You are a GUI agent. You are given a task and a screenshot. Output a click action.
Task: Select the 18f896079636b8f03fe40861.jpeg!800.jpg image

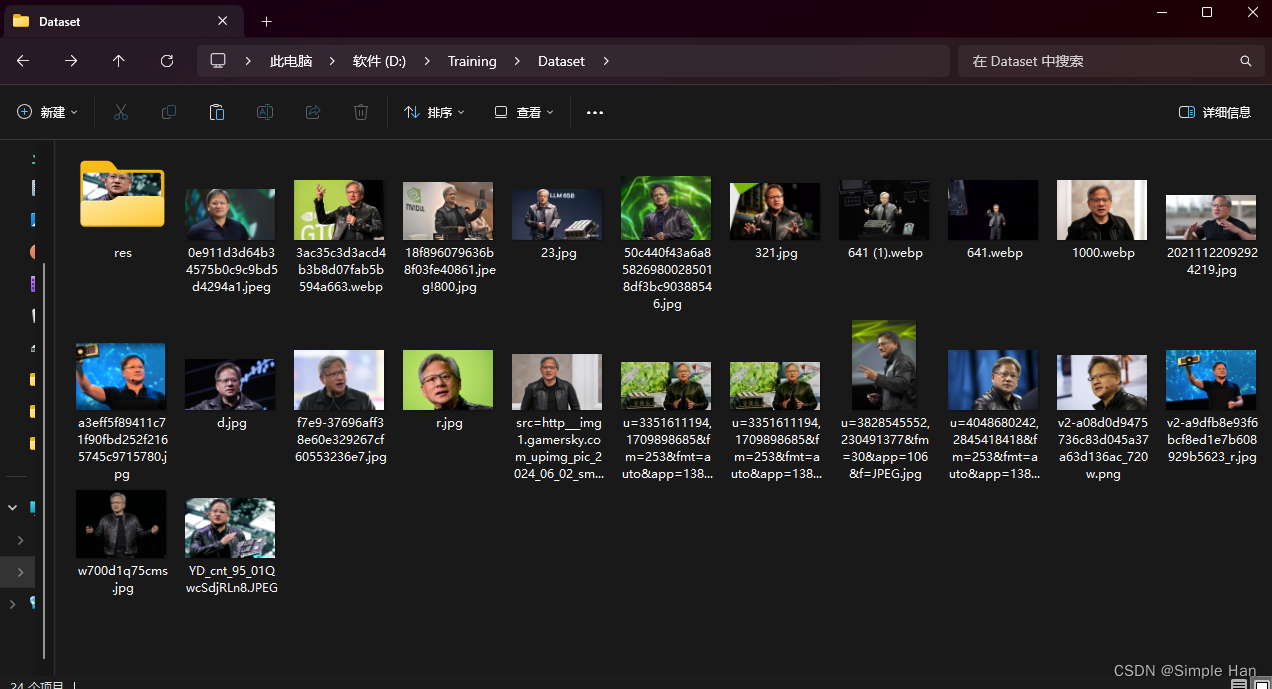(x=448, y=237)
